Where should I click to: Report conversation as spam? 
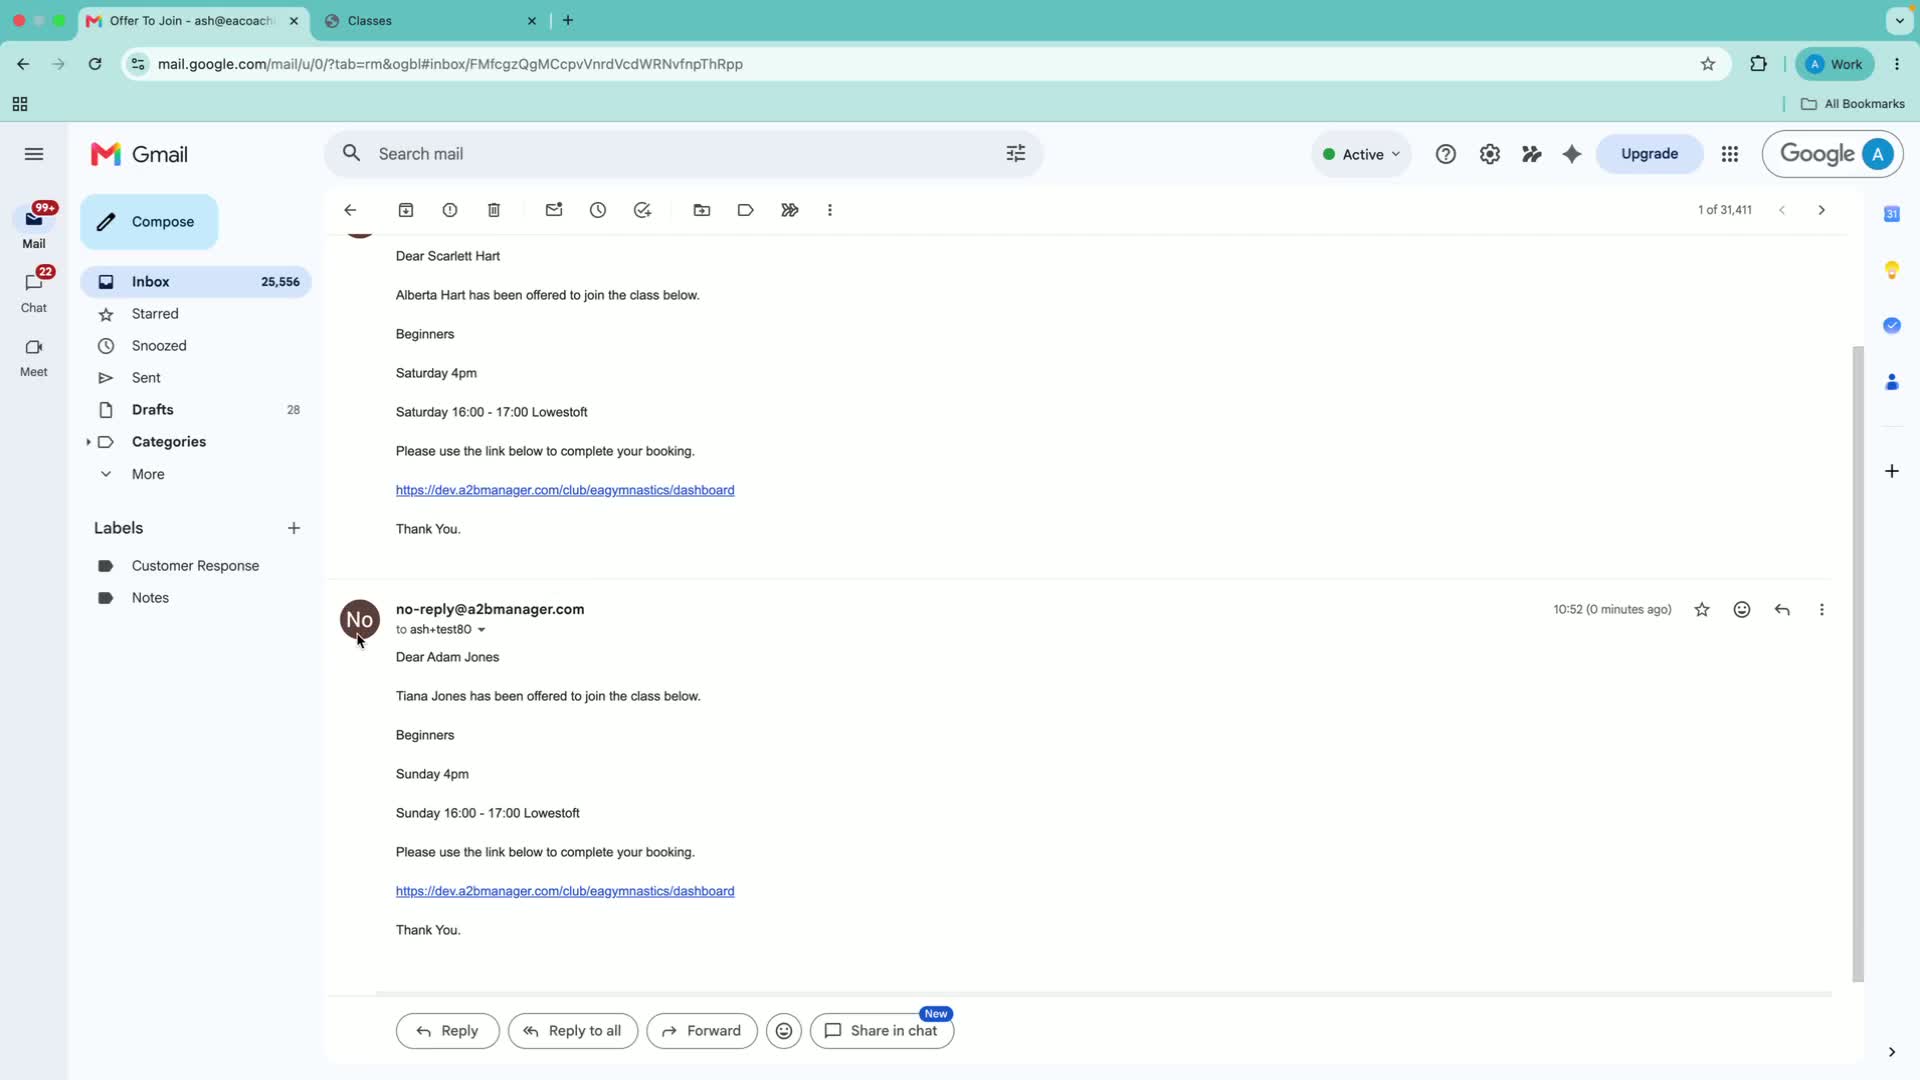point(450,210)
